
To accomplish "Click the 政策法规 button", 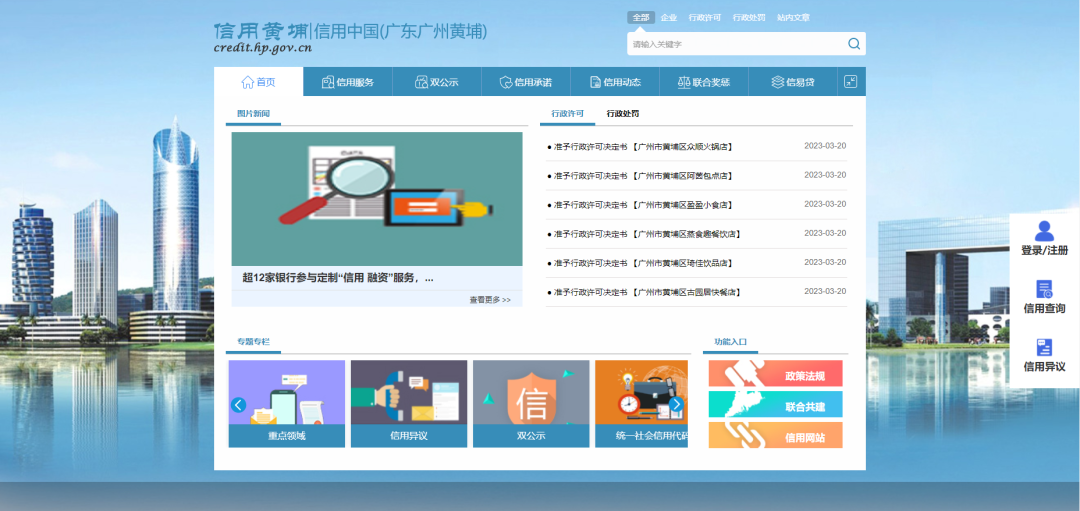I will pyautogui.click(x=776, y=374).
